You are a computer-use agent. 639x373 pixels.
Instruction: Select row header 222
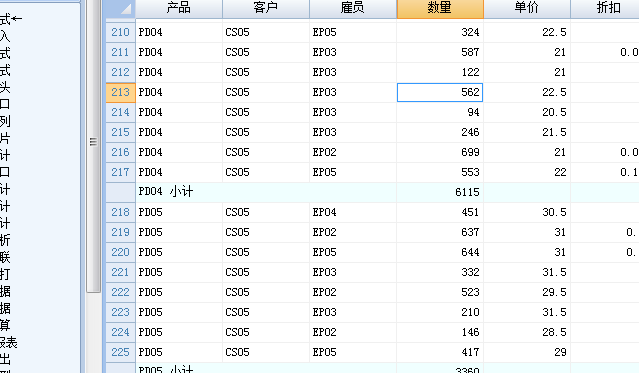pyautogui.click(x=121, y=292)
